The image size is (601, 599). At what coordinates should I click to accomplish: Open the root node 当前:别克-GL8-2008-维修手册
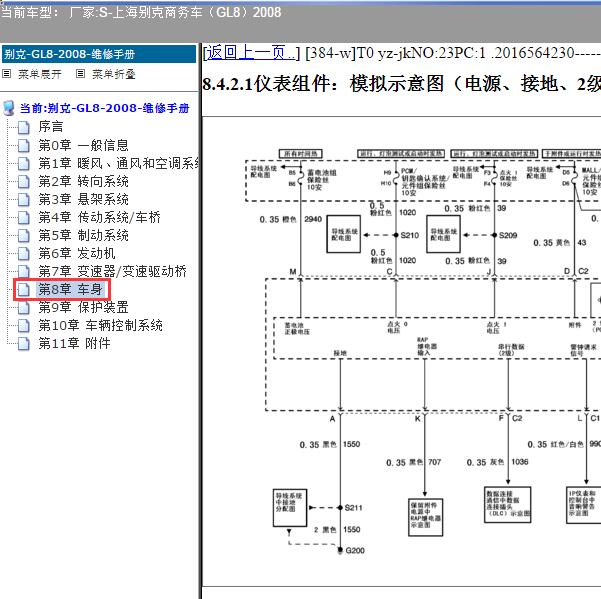coord(105,108)
